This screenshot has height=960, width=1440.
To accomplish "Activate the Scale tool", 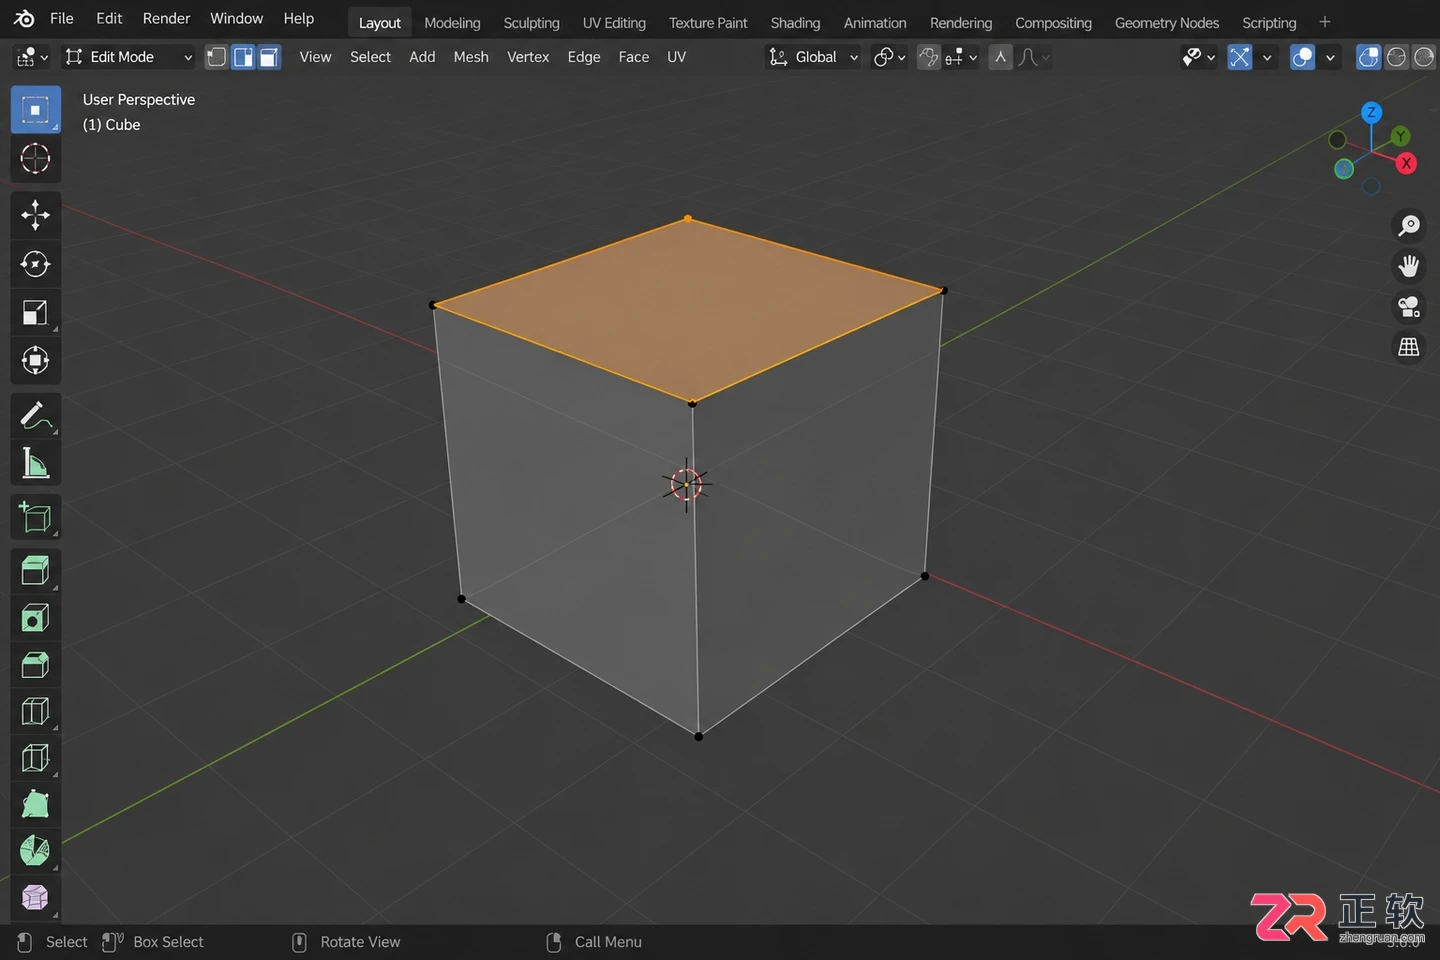I will [x=35, y=312].
